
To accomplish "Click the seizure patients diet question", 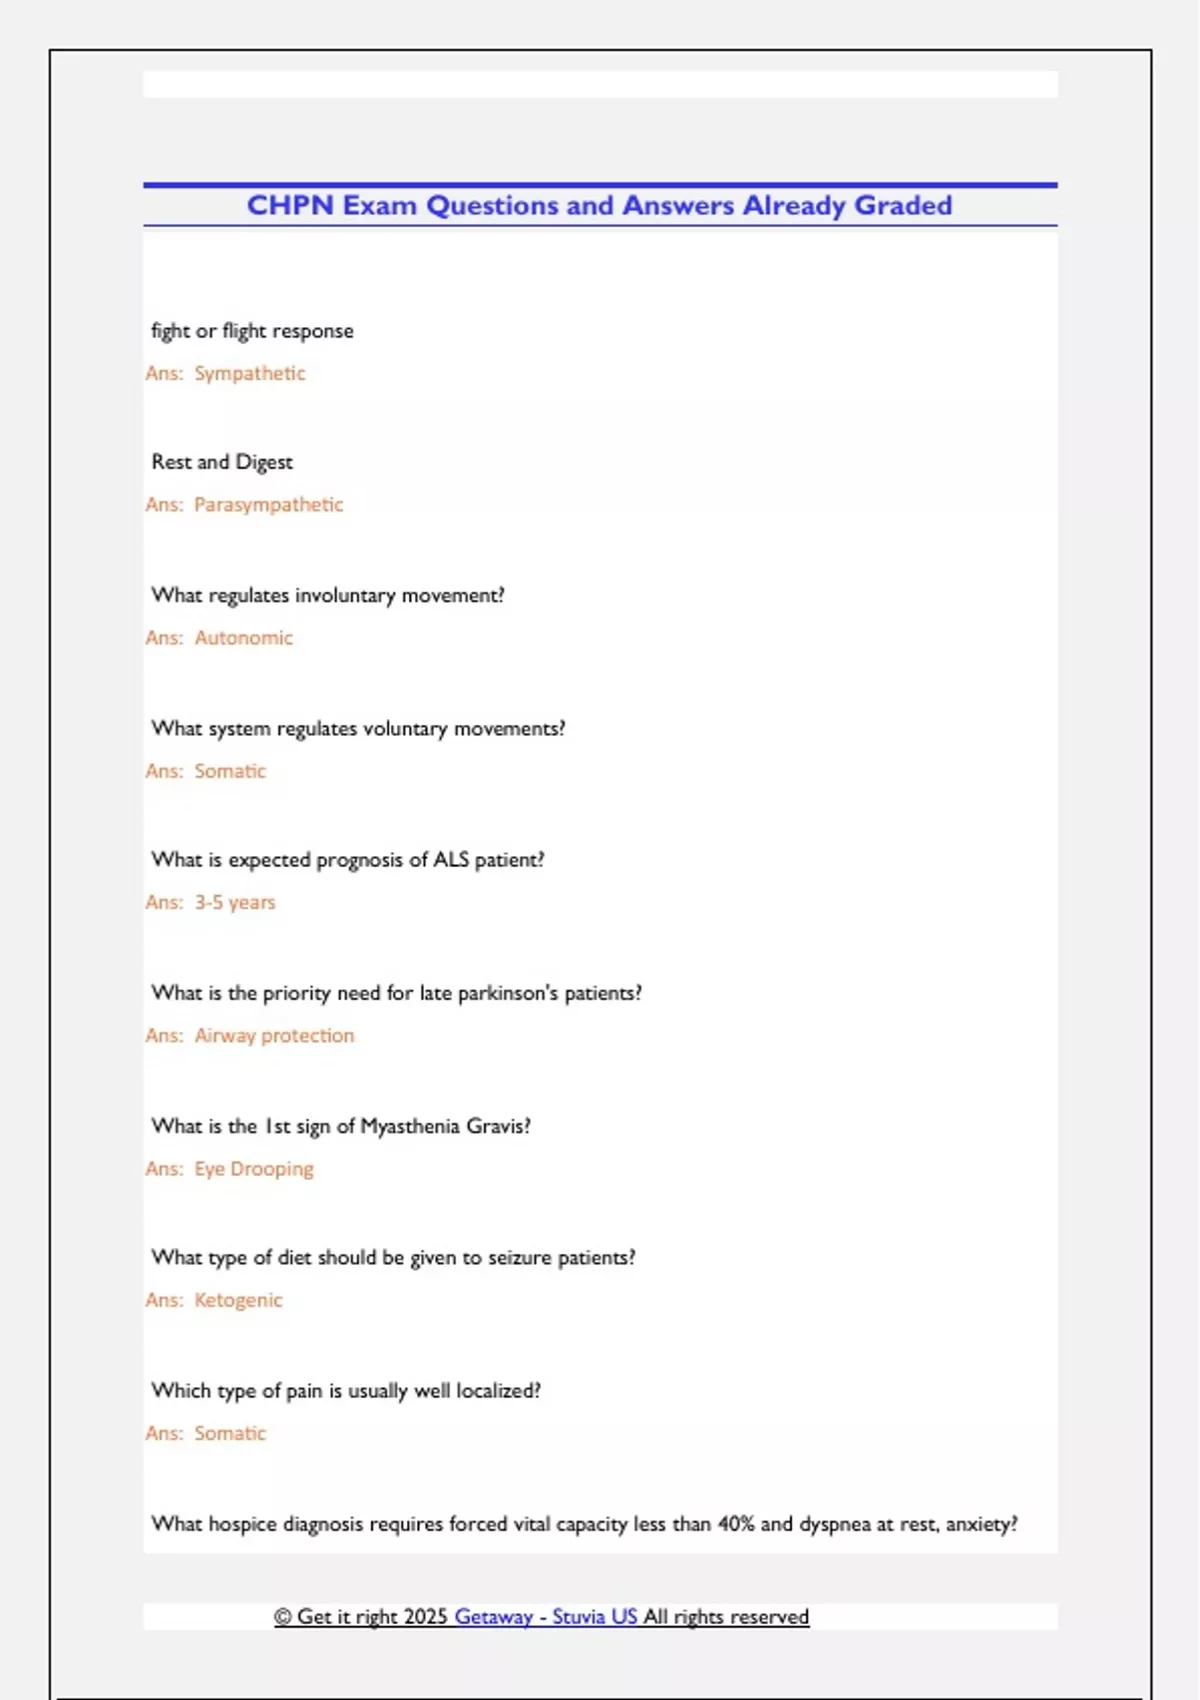I will [393, 1258].
